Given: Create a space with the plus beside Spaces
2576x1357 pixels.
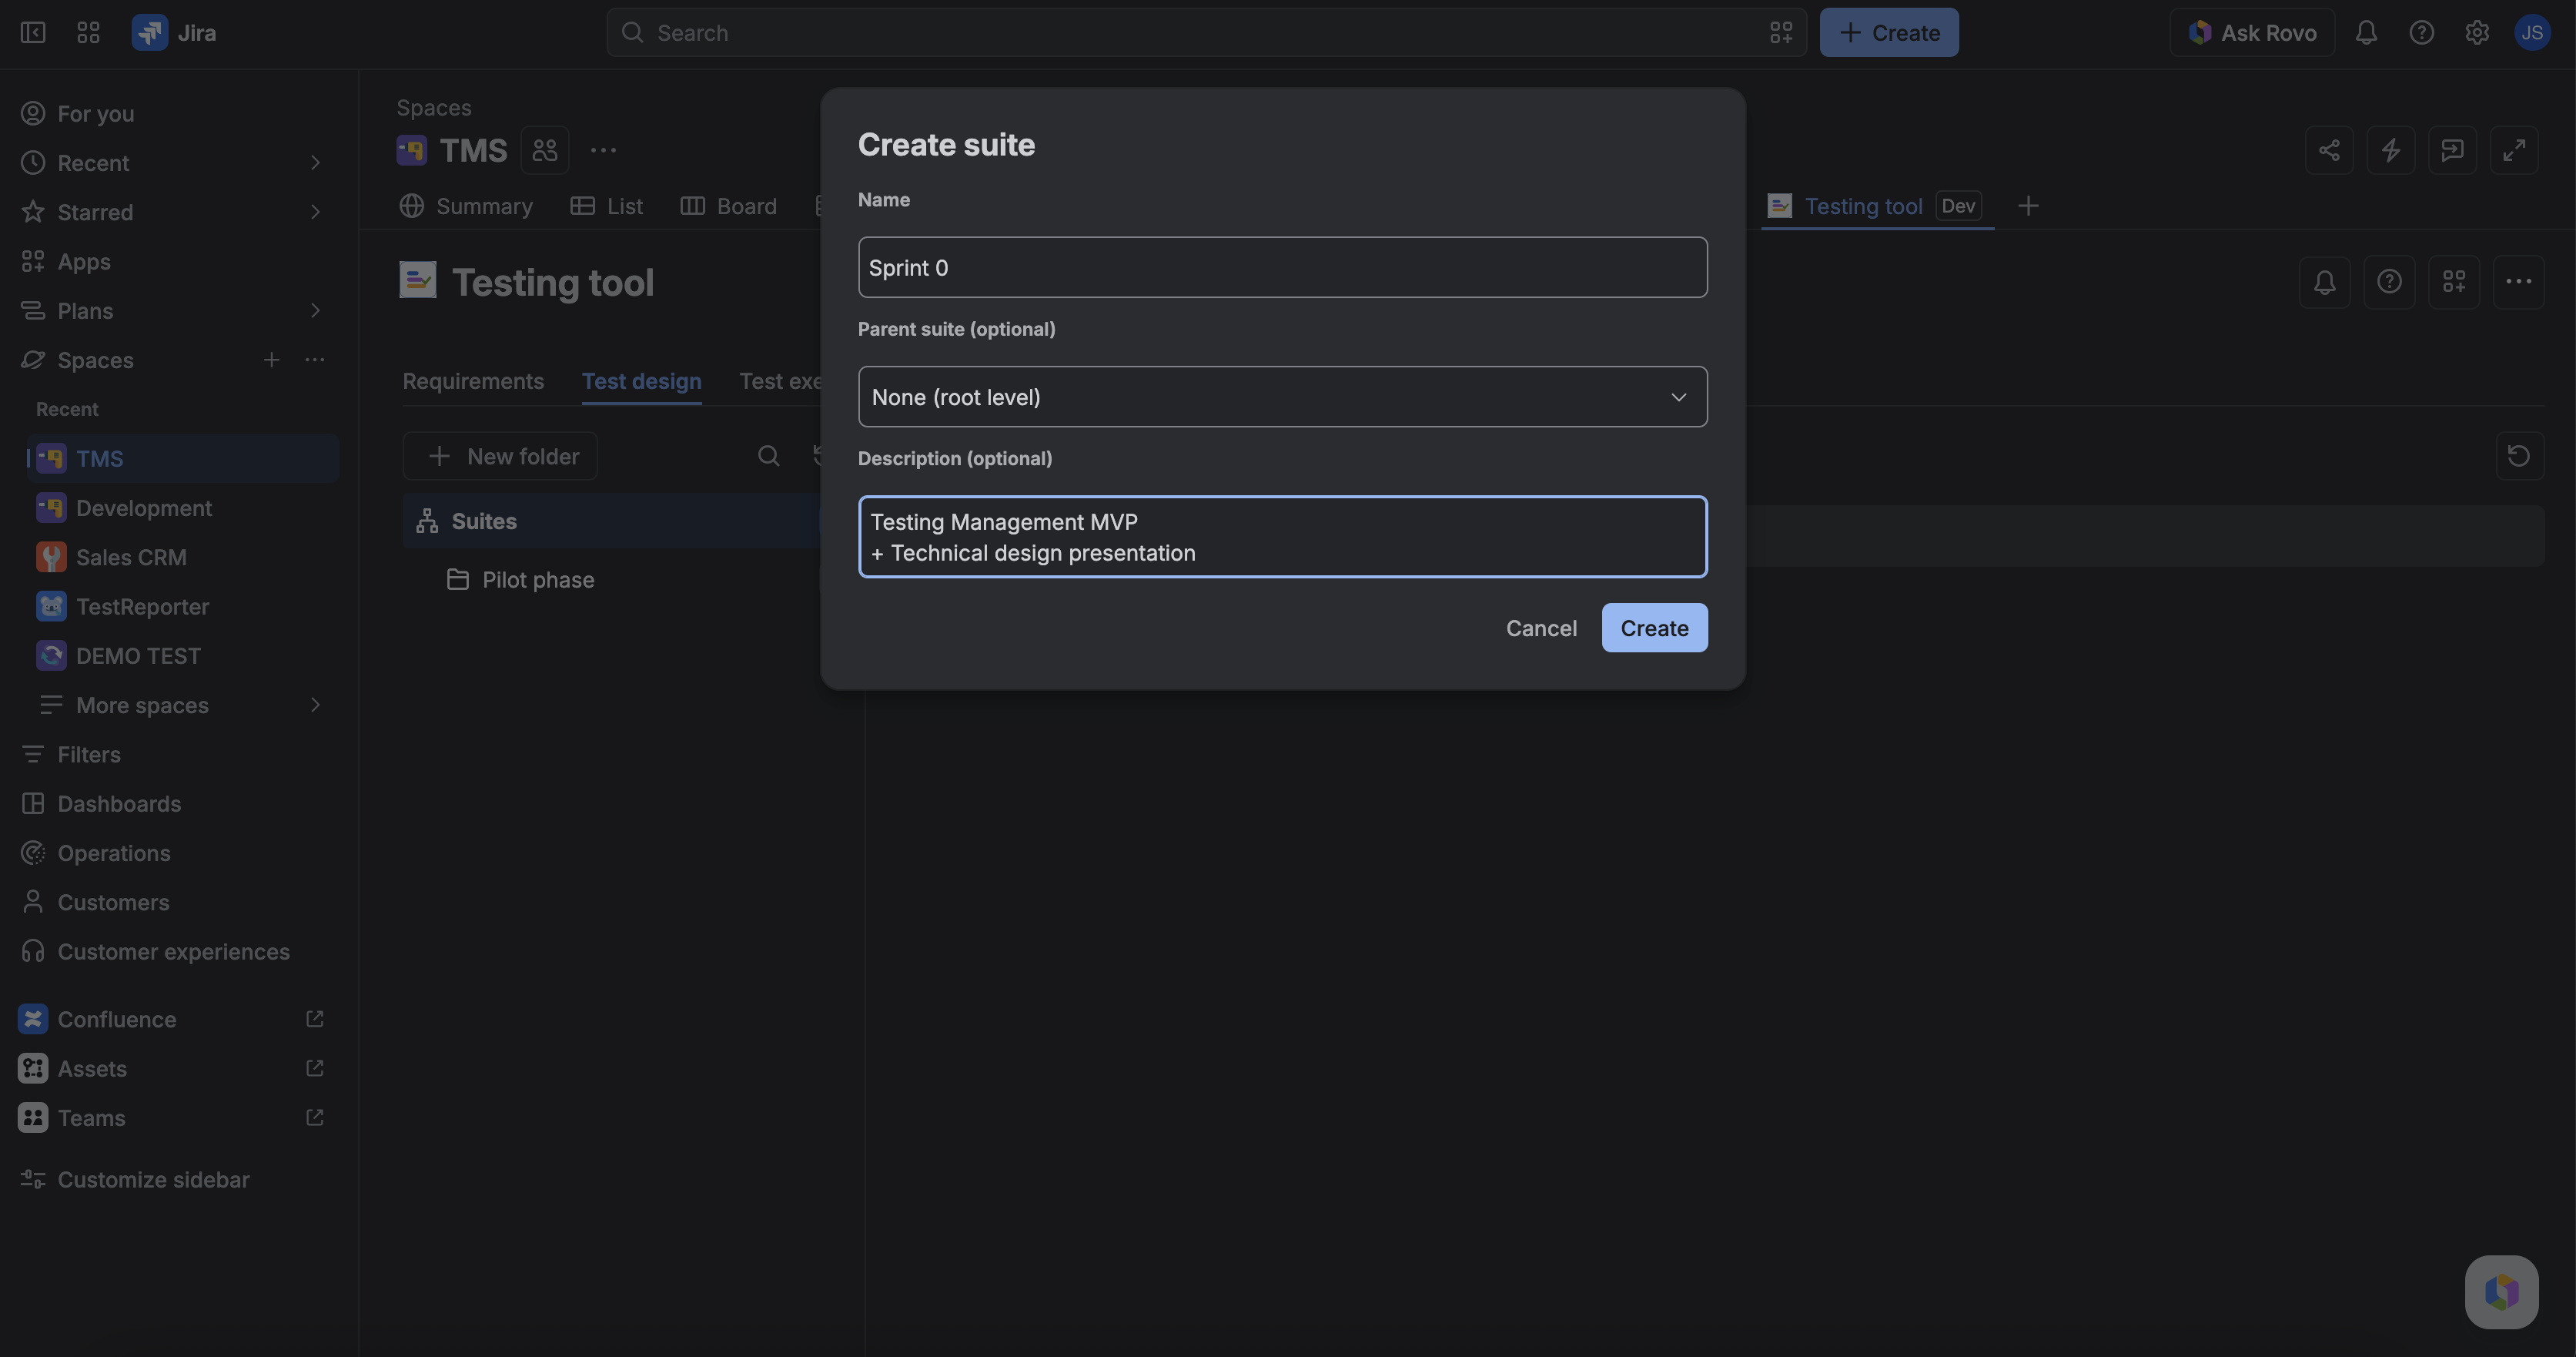Looking at the screenshot, I should [x=271, y=360].
